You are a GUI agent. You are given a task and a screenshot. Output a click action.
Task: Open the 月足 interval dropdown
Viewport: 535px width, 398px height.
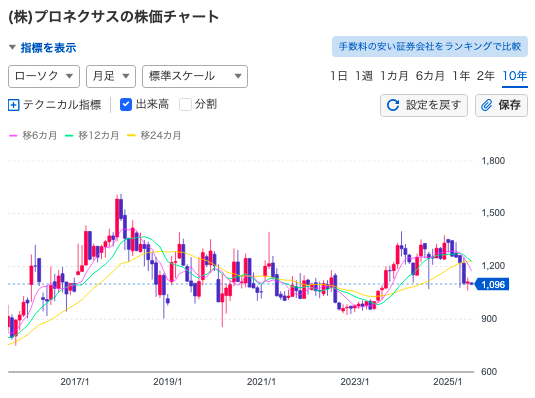(x=111, y=76)
